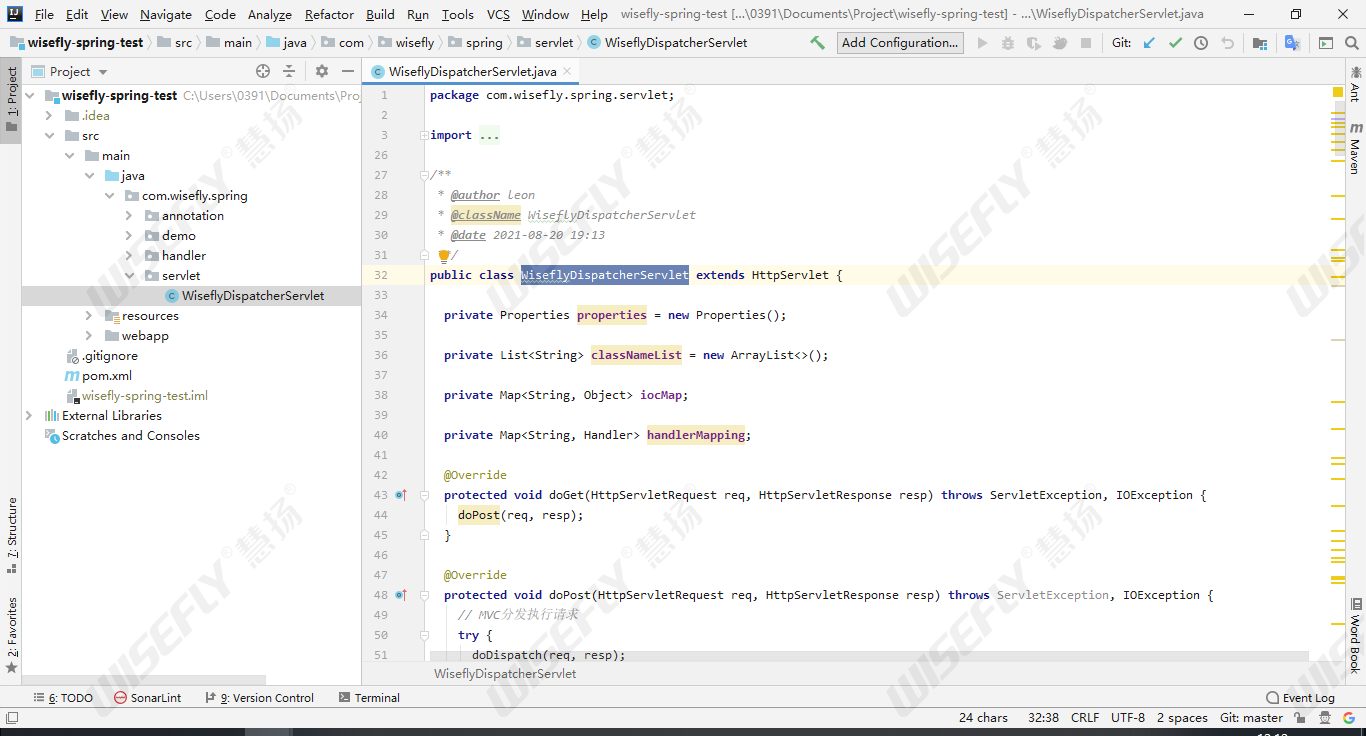Open the Tools menu
Image resolution: width=1366 pixels, height=736 pixels.
(457, 14)
